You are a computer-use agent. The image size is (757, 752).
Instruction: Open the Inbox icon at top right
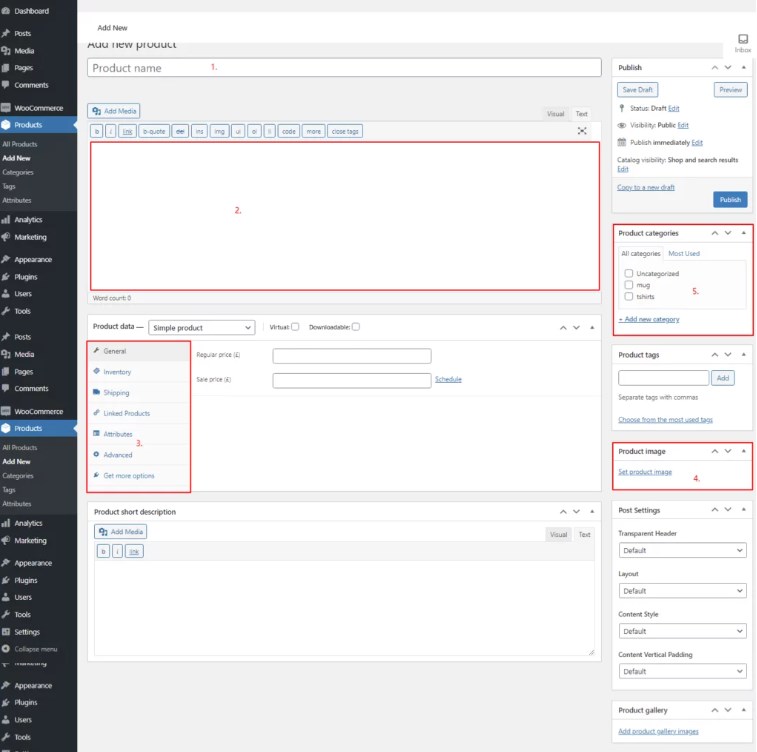click(x=742, y=39)
